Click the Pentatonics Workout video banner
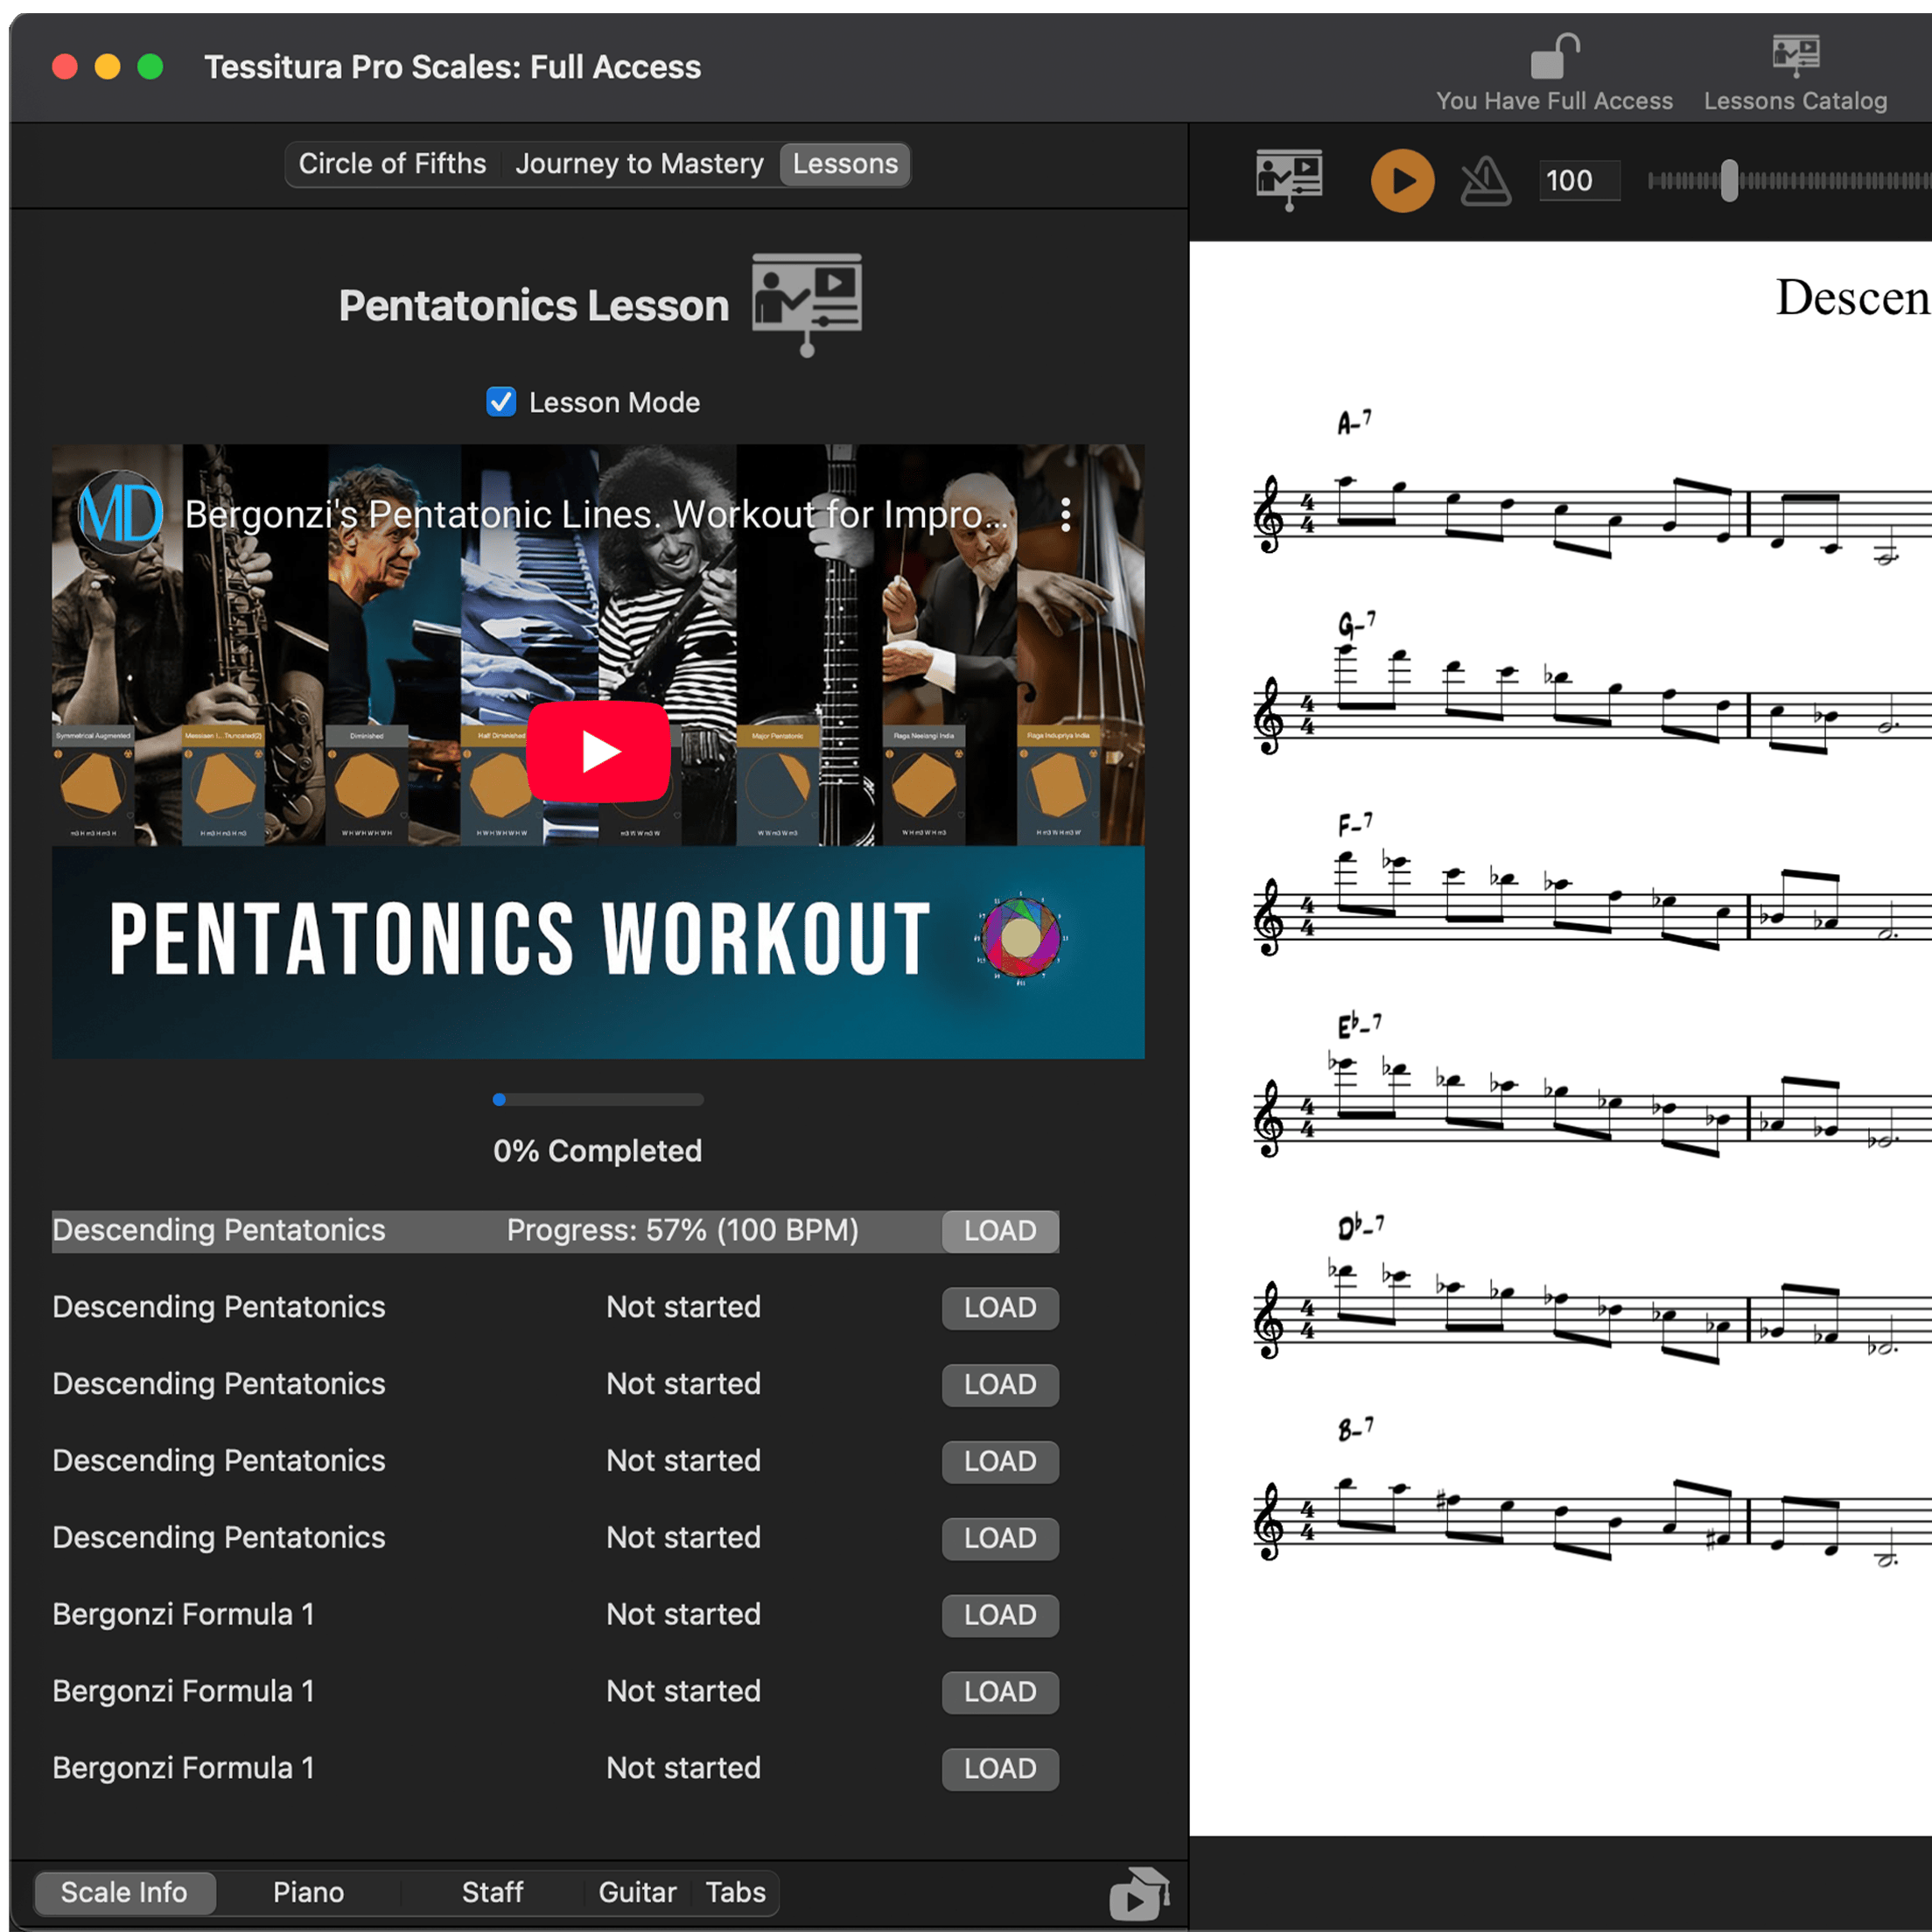 point(598,952)
